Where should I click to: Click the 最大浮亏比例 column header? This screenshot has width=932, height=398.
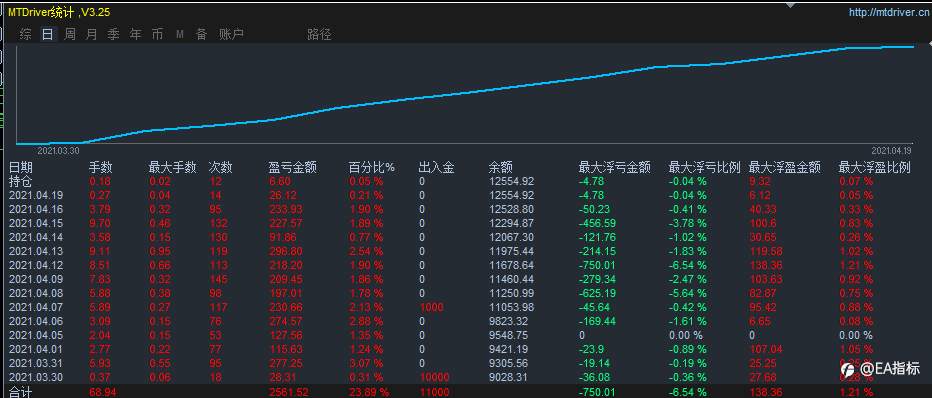[704, 168]
